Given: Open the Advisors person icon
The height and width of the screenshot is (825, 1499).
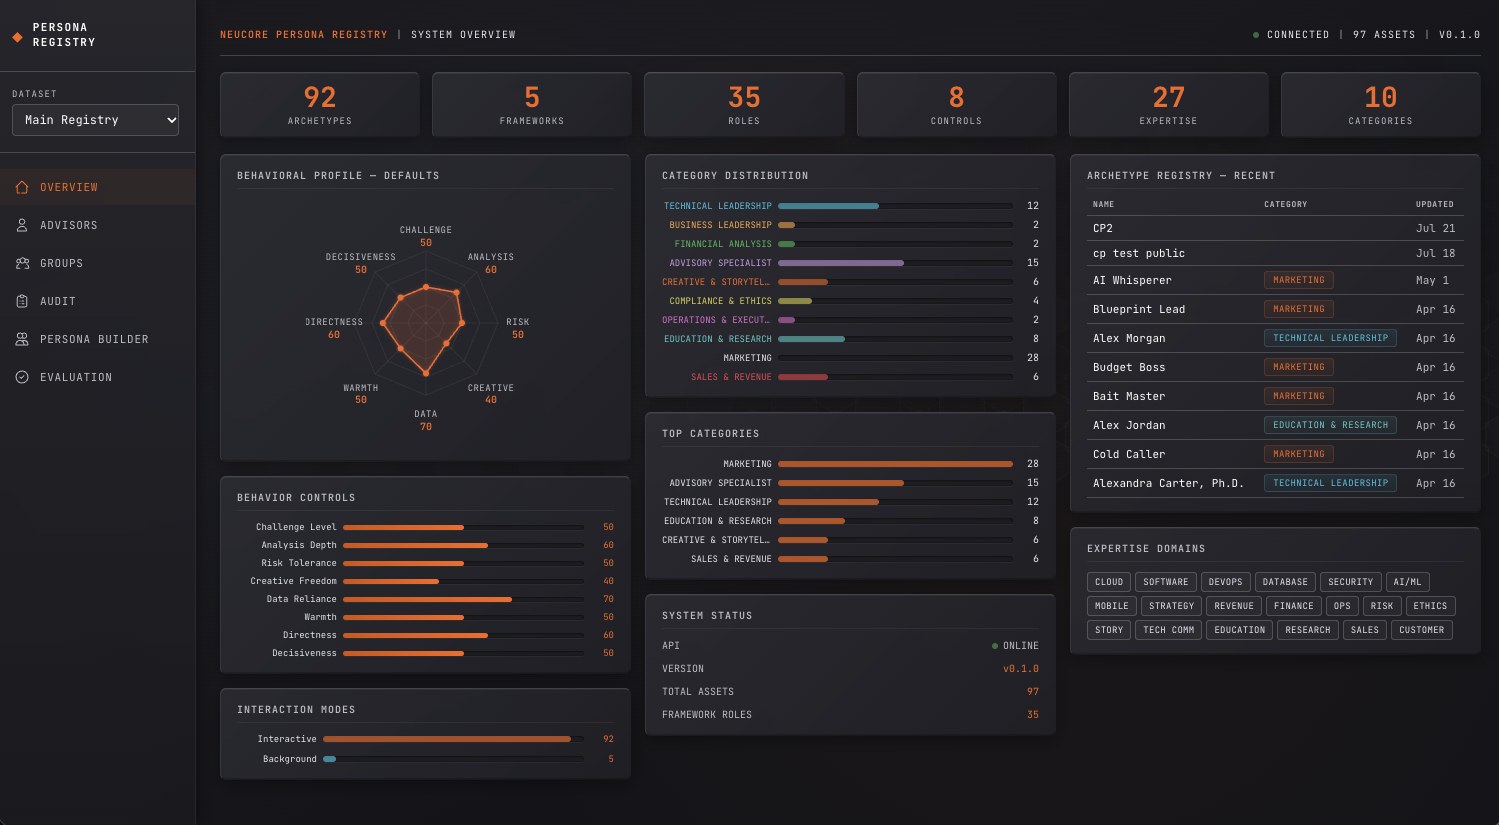Looking at the screenshot, I should pyautogui.click(x=22, y=225).
